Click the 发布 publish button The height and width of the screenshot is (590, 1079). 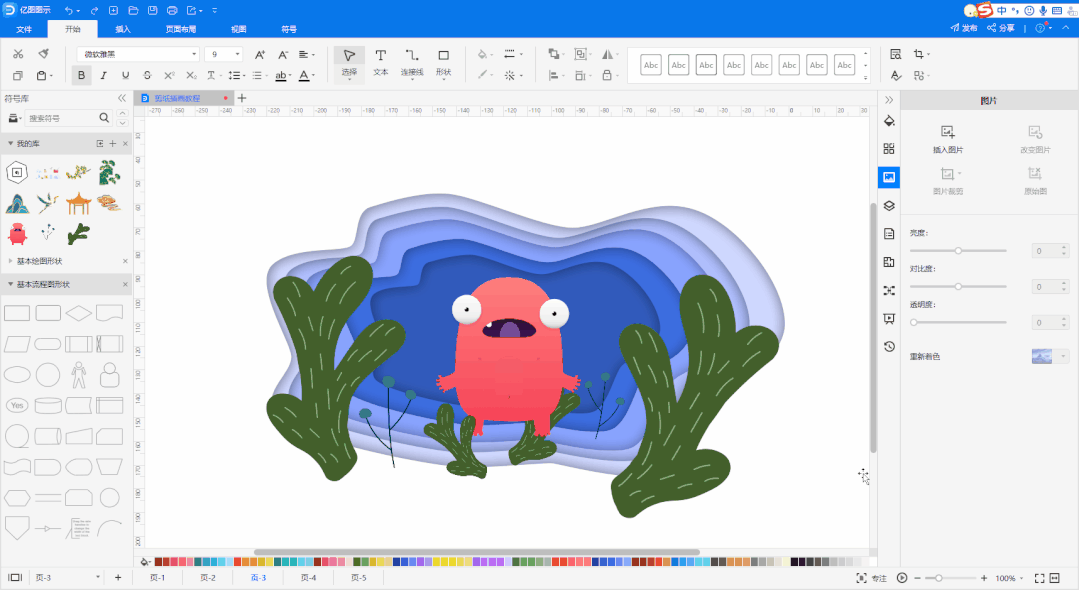963,28
